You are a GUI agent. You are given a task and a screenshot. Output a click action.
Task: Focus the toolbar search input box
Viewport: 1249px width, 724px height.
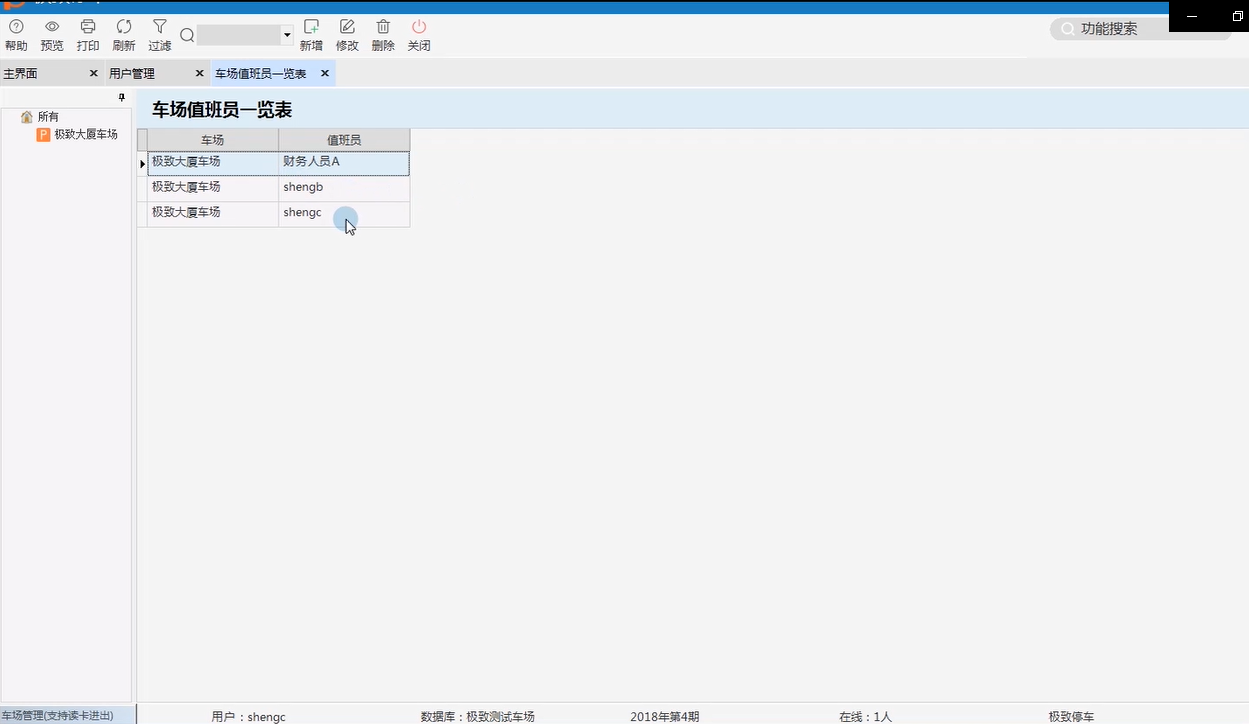(239, 36)
